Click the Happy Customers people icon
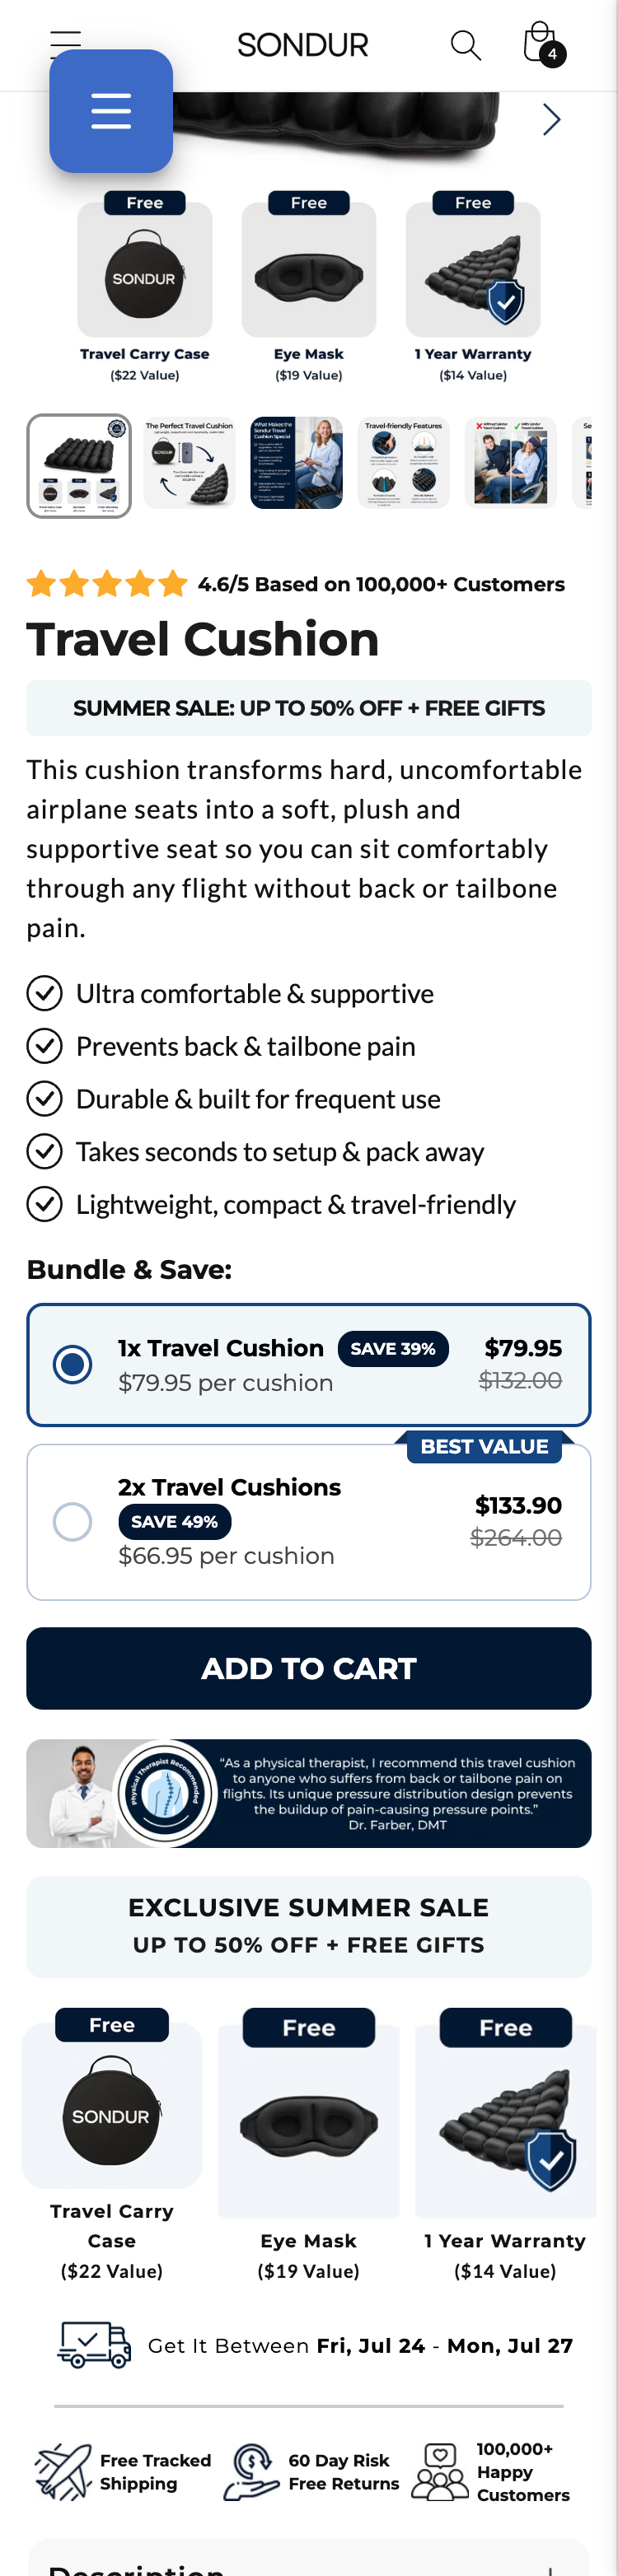Image resolution: width=618 pixels, height=2576 pixels. tap(440, 2471)
